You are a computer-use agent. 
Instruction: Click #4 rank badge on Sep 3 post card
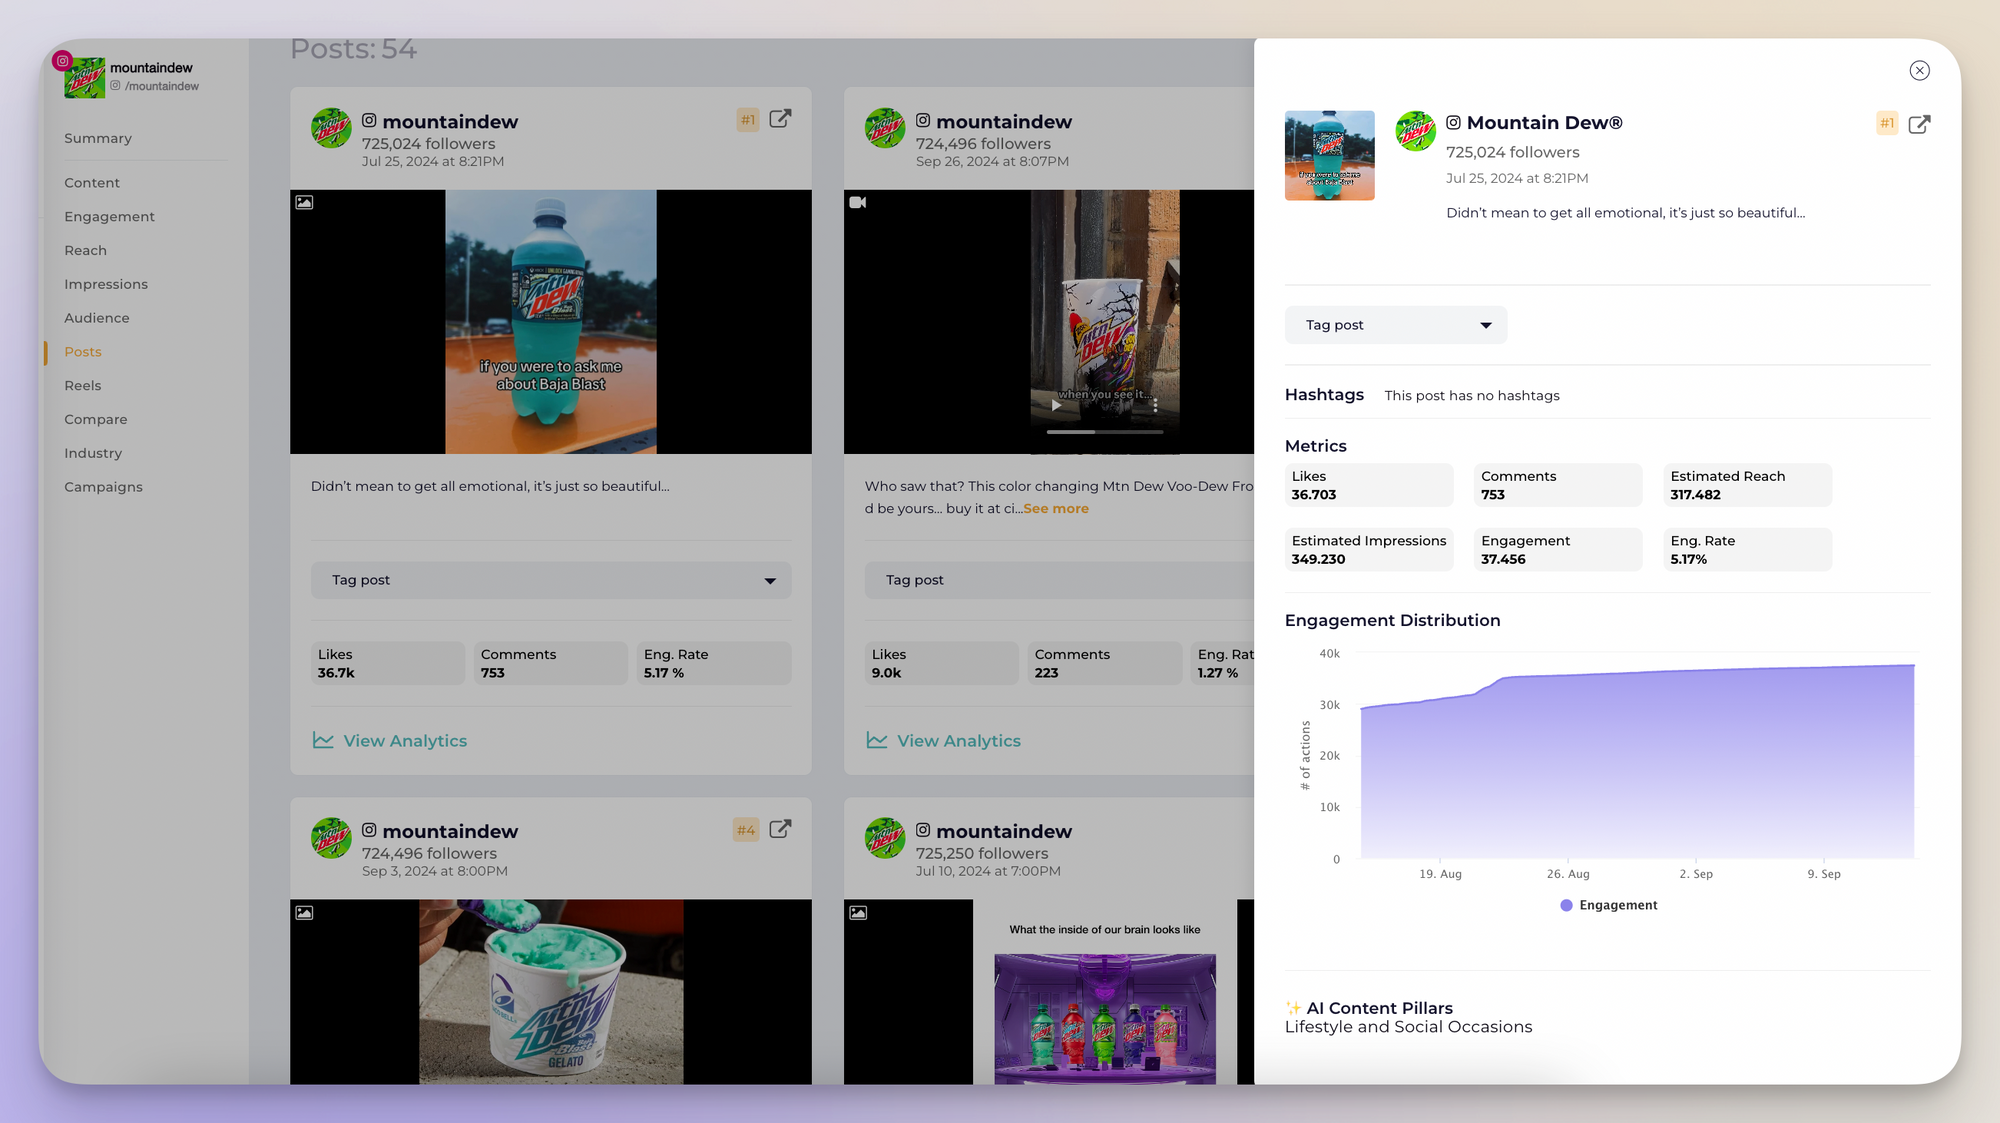[746, 830]
